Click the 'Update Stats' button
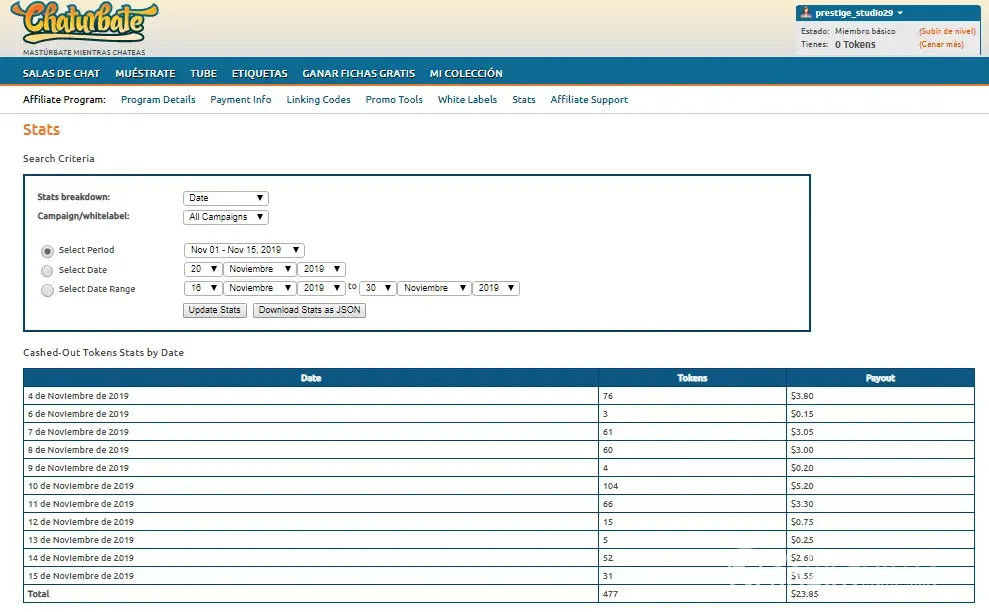Screen dimensions: 989x612 pyautogui.click(x=215, y=310)
